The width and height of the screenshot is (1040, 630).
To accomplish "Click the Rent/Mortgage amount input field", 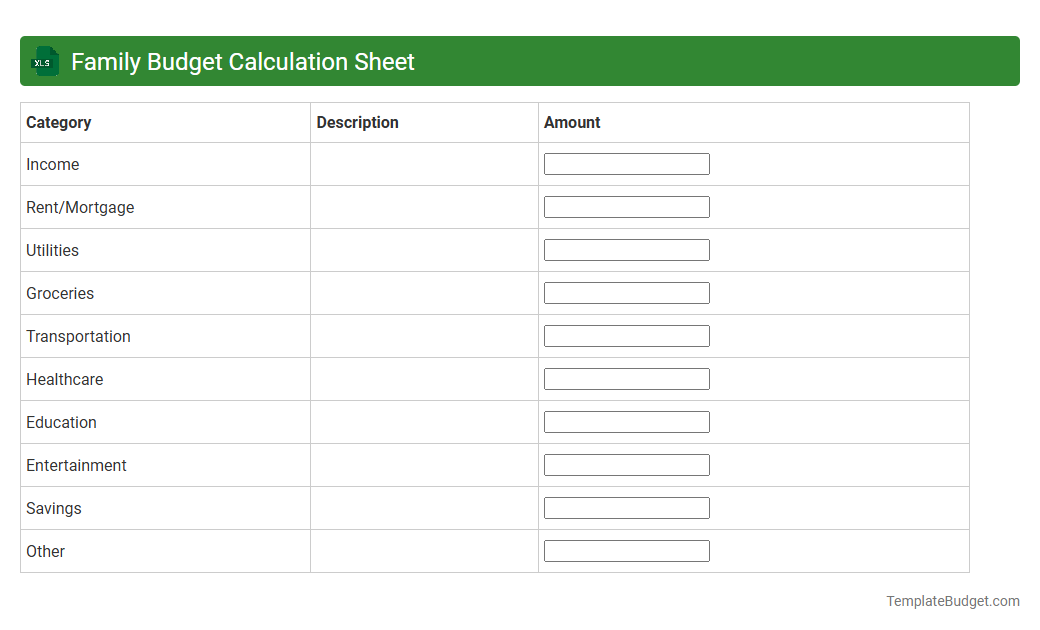I will coord(626,206).
